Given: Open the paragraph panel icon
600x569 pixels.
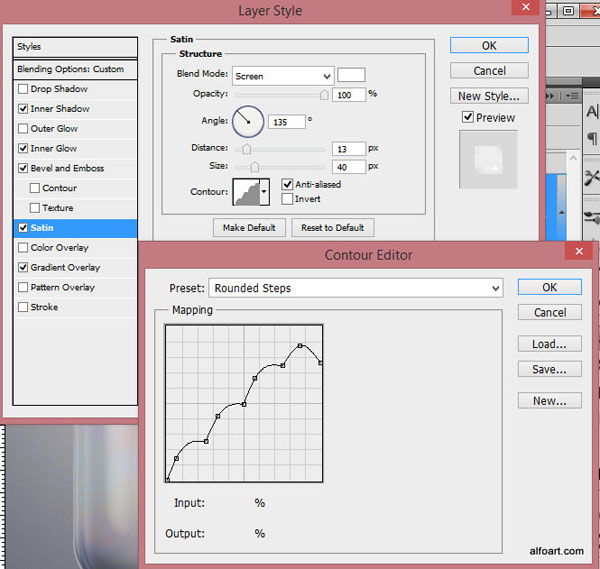Looking at the screenshot, I should click(x=592, y=138).
